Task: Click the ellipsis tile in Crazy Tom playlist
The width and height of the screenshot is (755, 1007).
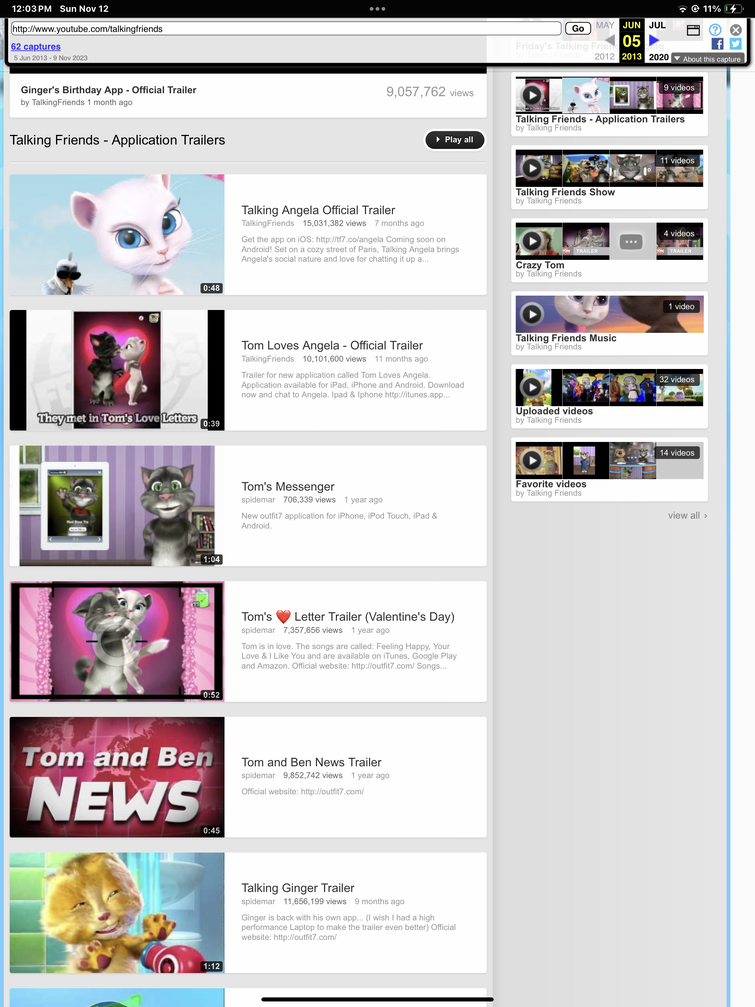Action: point(631,241)
